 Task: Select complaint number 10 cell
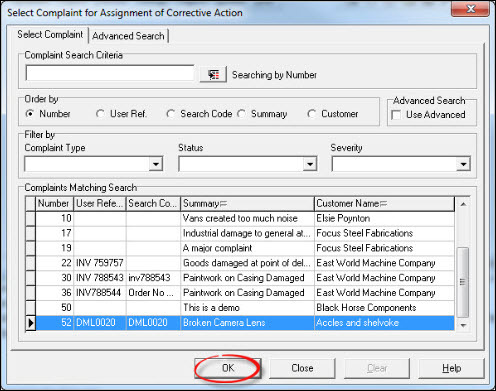pyautogui.click(x=55, y=218)
